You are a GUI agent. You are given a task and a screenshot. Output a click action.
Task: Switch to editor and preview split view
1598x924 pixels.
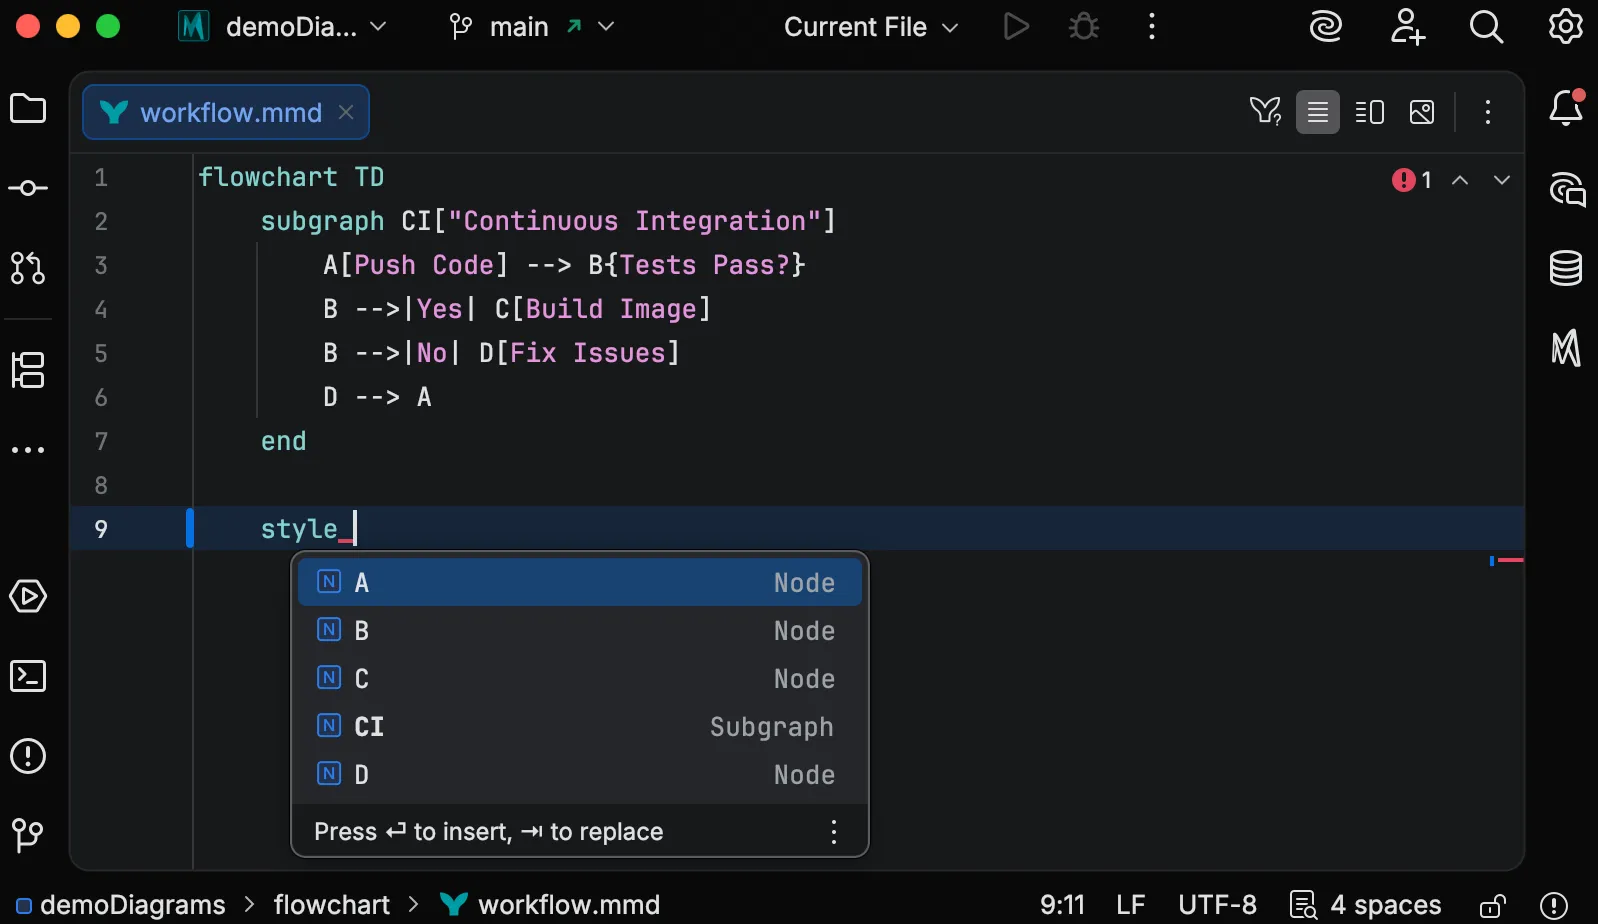point(1369,112)
